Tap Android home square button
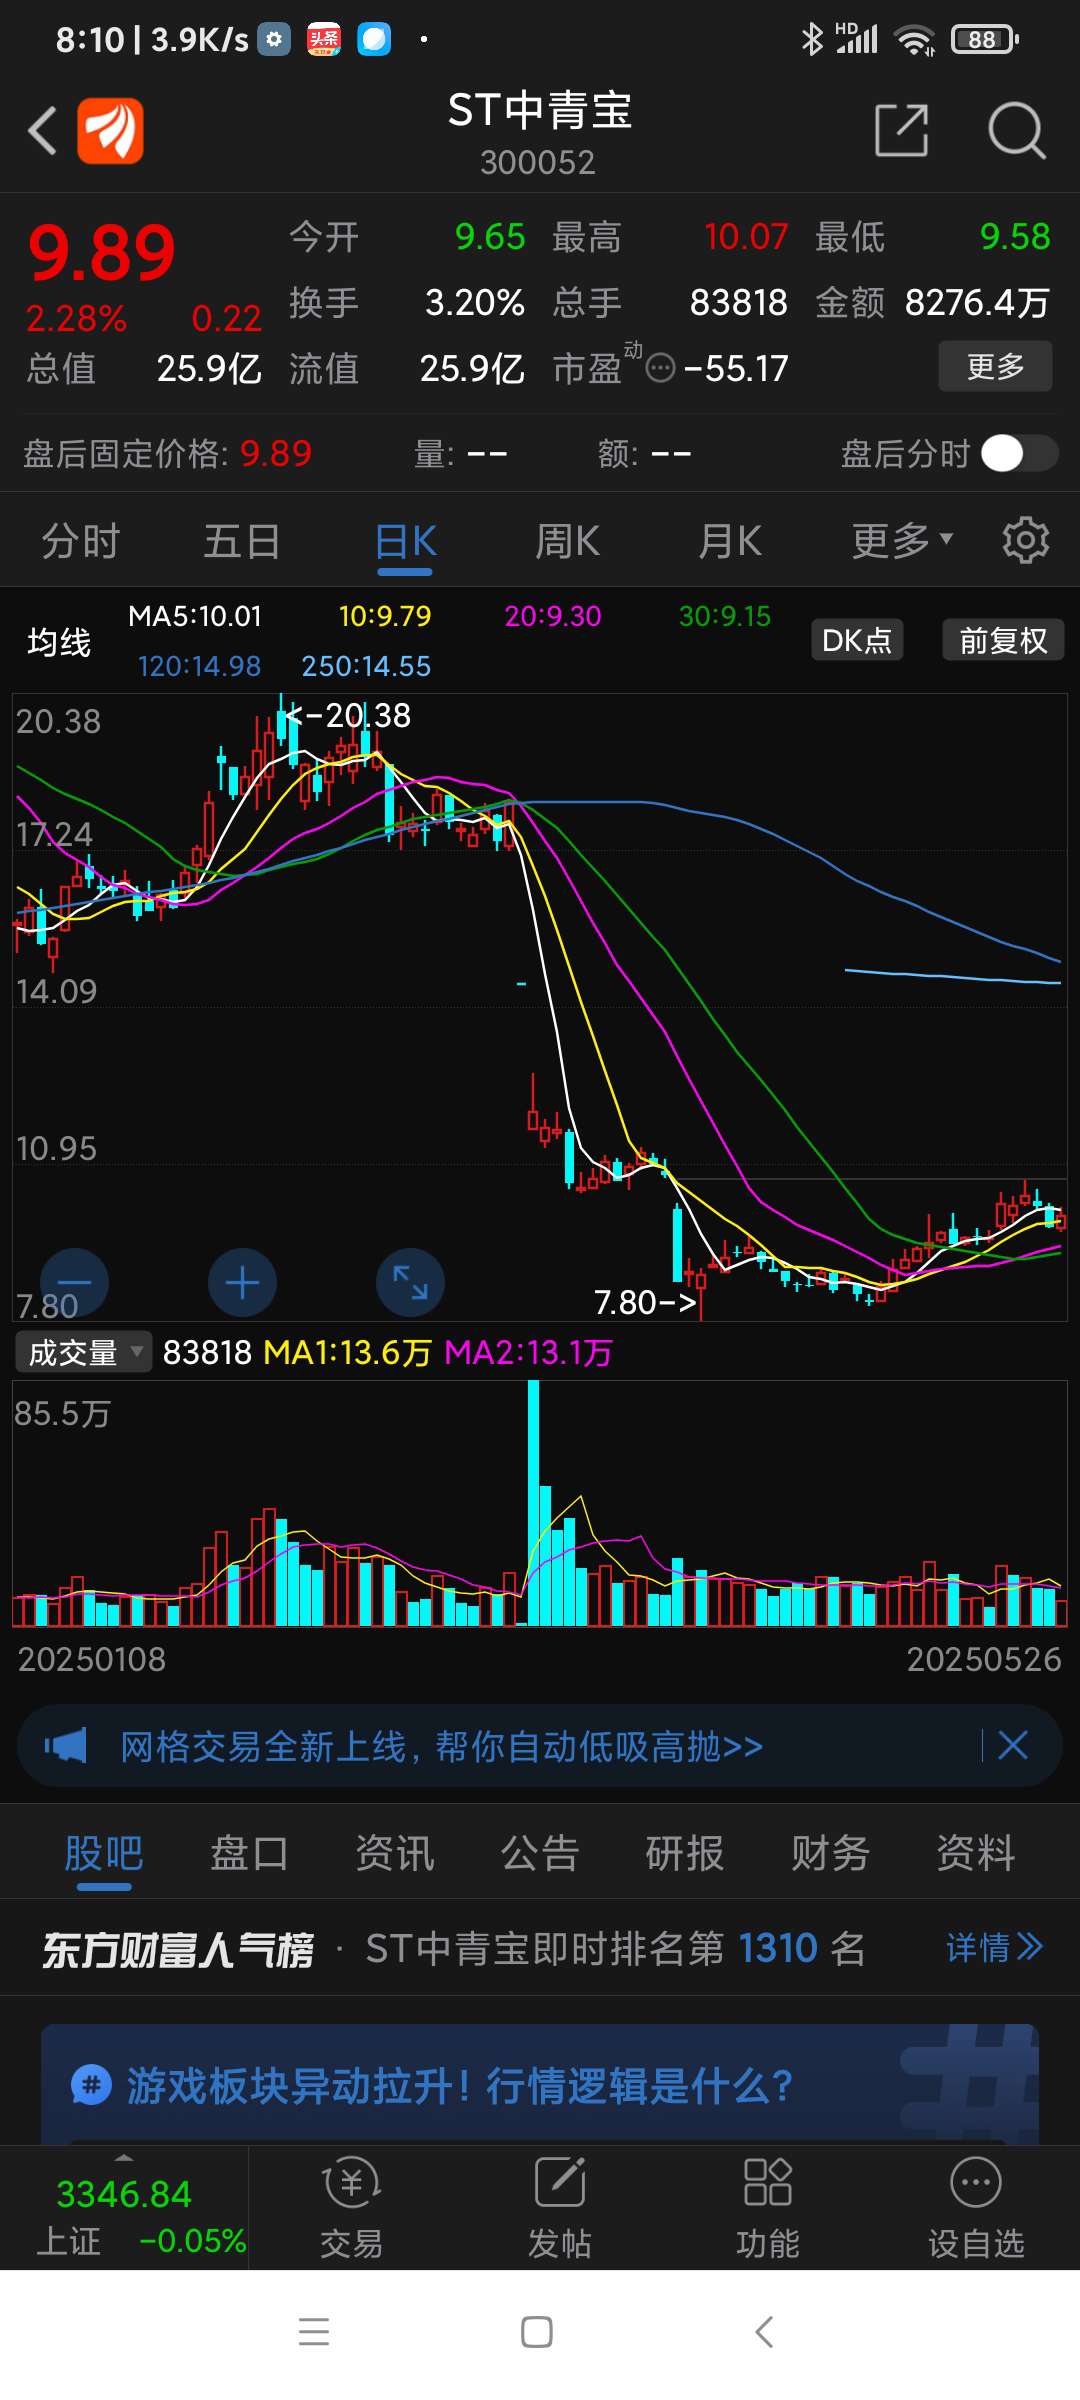1080x2400 pixels. pos(537,2332)
